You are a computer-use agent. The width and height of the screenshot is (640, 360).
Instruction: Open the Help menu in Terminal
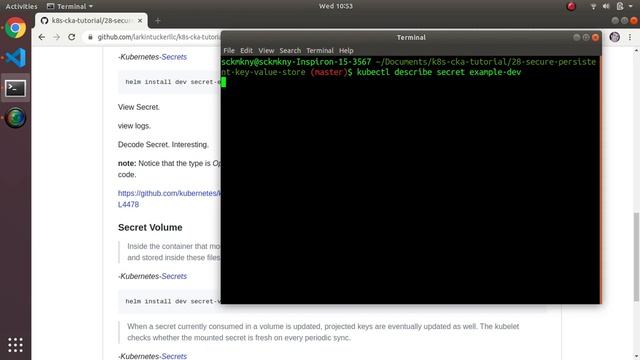[x=346, y=51]
